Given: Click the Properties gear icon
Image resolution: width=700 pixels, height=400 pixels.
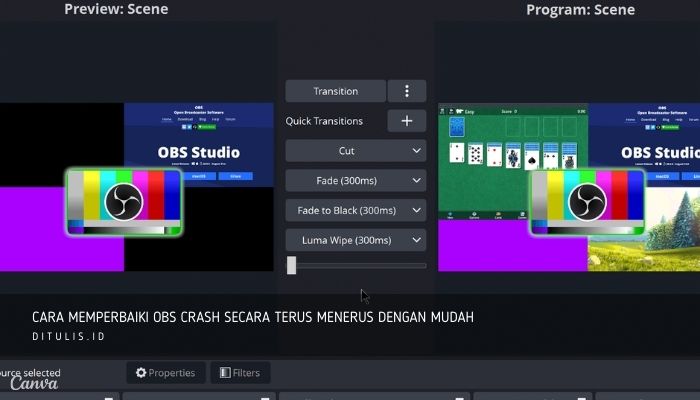Looking at the screenshot, I should [141, 373].
